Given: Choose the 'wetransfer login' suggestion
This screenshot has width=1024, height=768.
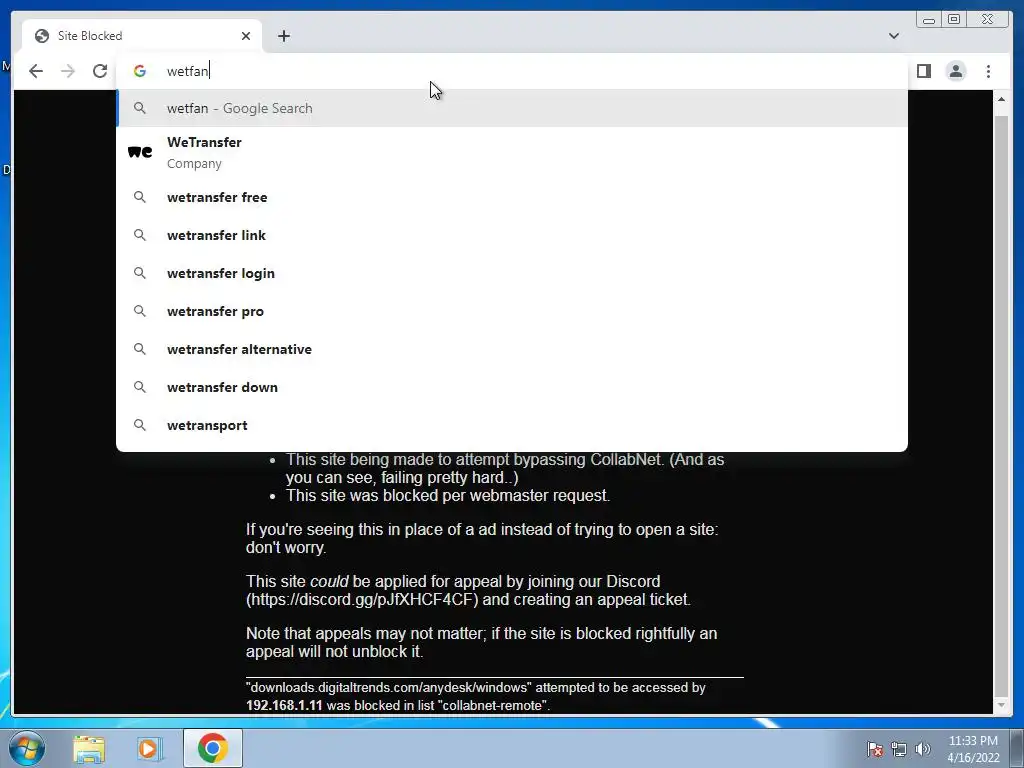Looking at the screenshot, I should point(512,273).
